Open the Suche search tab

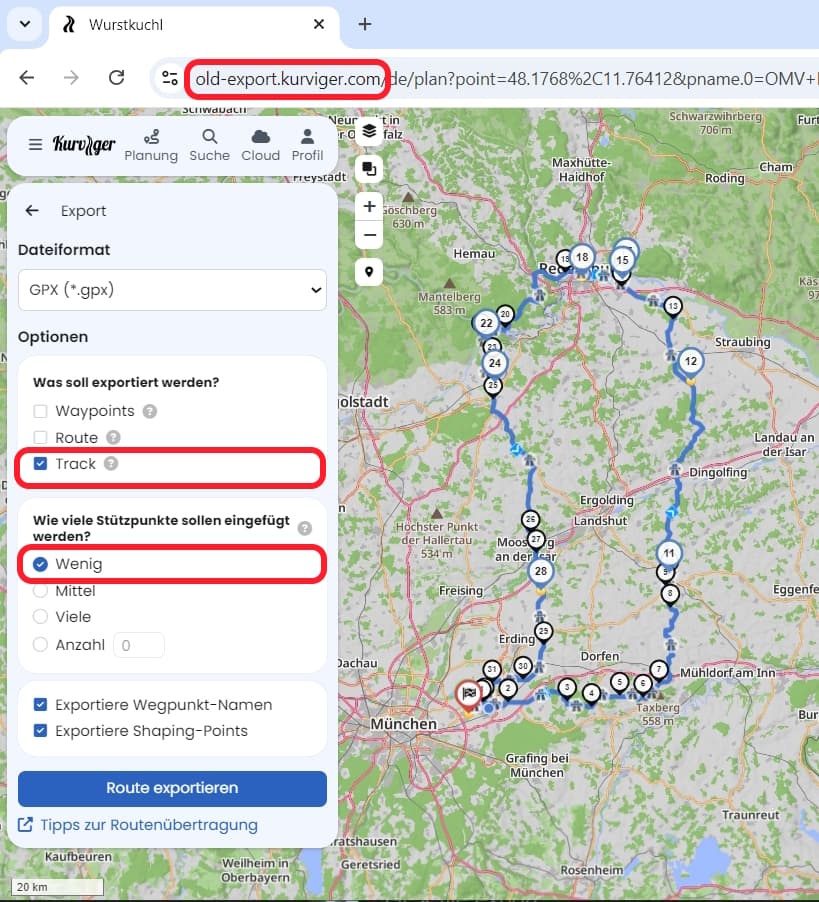coord(209,145)
